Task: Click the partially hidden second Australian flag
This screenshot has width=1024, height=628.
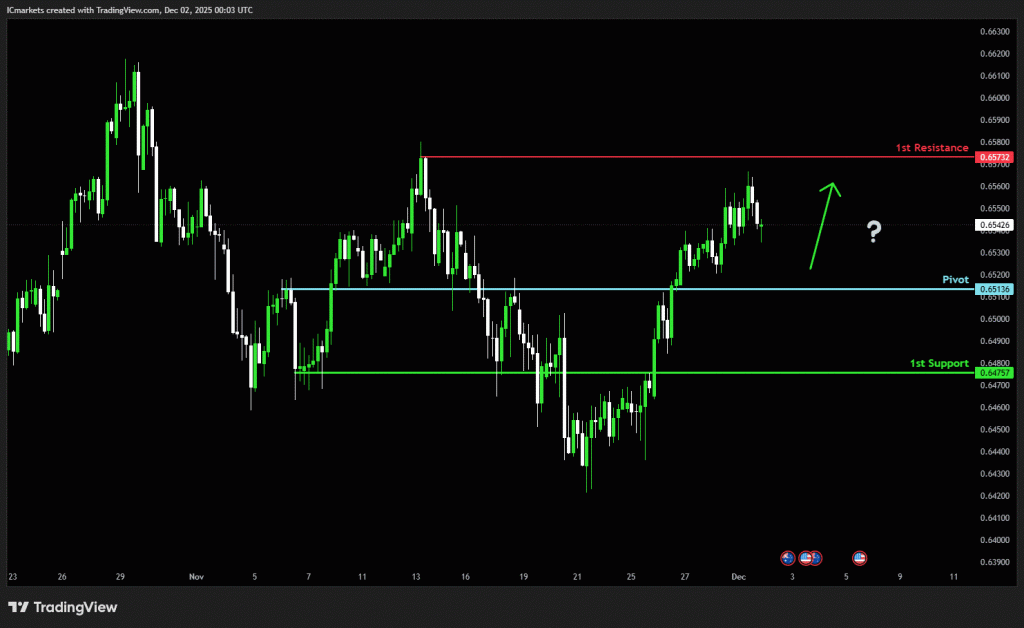Action: tap(817, 557)
